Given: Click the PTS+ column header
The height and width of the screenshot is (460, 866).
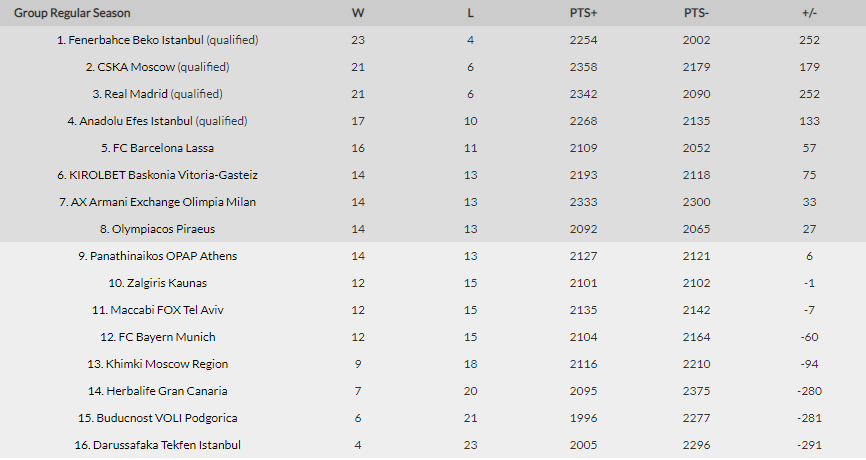Looking at the screenshot, I should pos(582,13).
